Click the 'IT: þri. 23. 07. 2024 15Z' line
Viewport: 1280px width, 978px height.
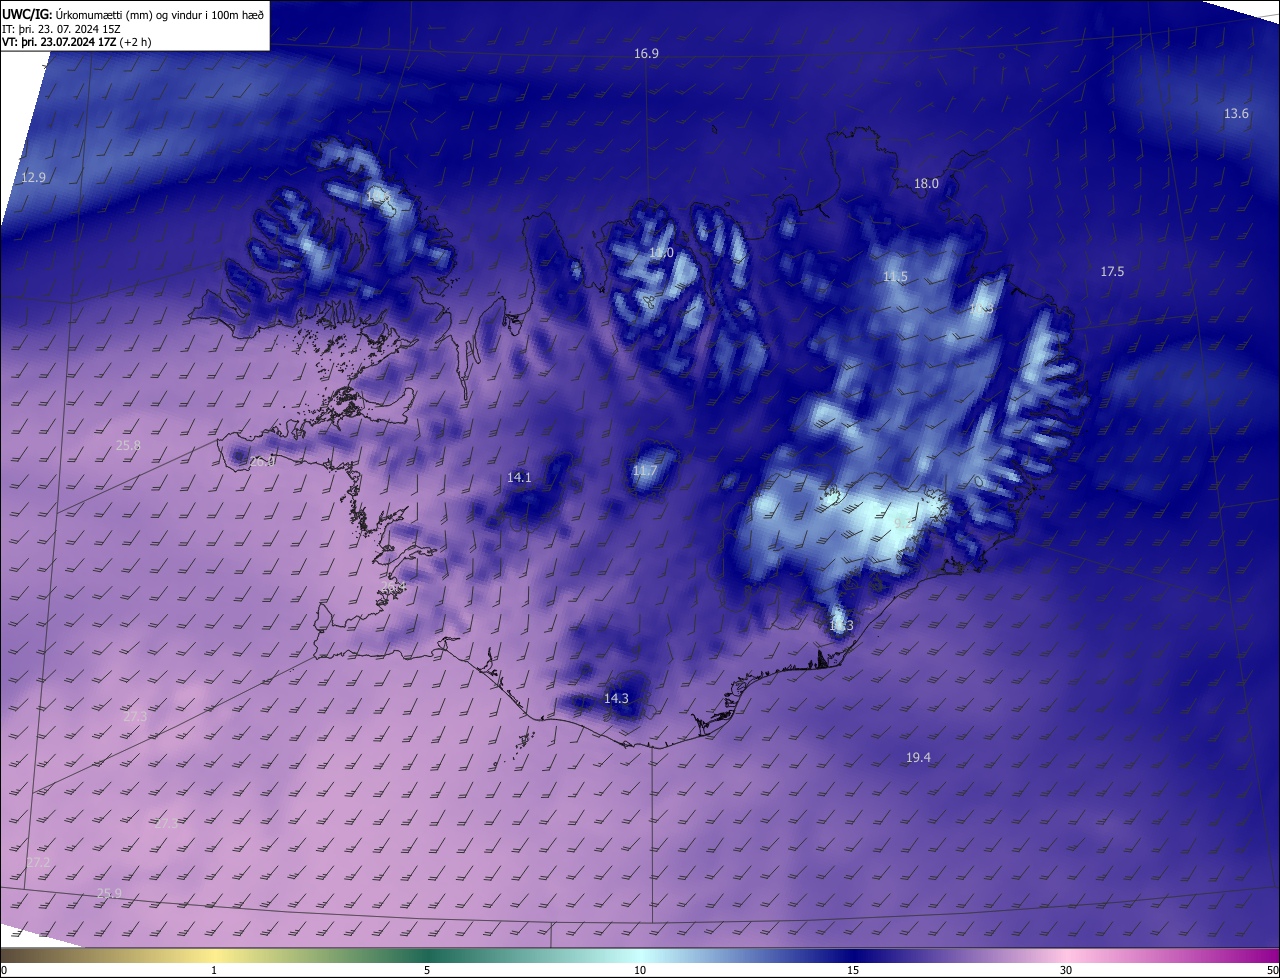click(x=62, y=28)
